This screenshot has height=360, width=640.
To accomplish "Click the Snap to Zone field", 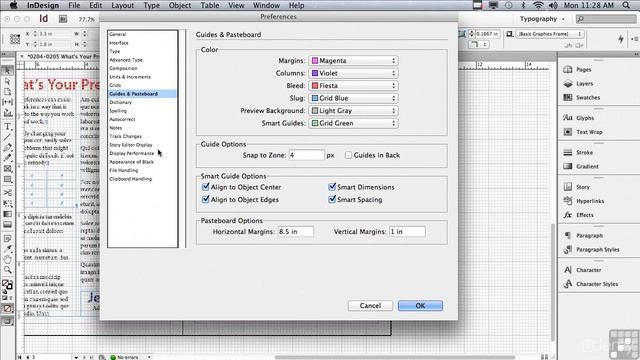I will coord(307,155).
